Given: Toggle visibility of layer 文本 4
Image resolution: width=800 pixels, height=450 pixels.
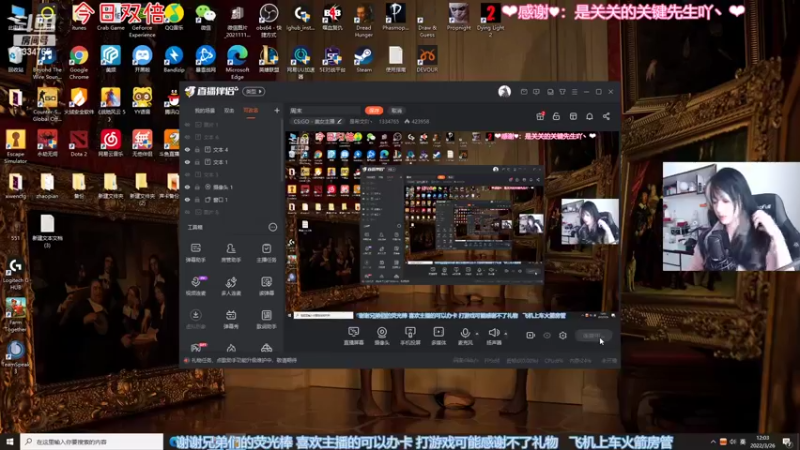Looking at the screenshot, I should click(x=187, y=149).
